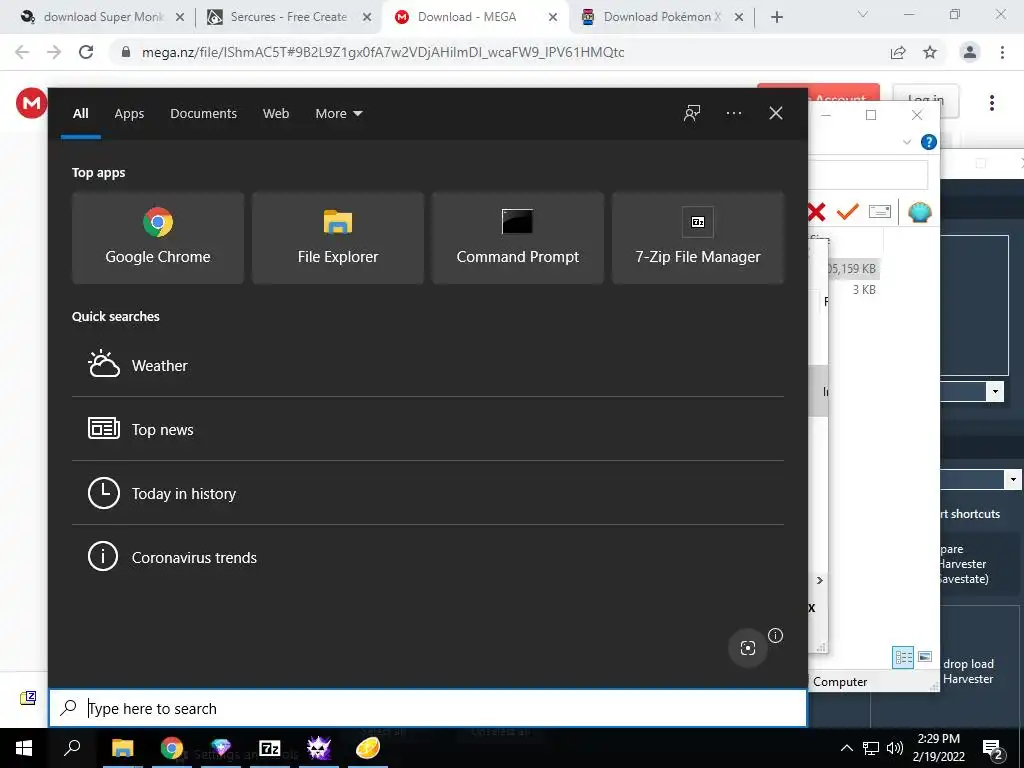This screenshot has height=768, width=1024.
Task: Switch to 7-Zip in the taskbar
Action: (x=270, y=748)
